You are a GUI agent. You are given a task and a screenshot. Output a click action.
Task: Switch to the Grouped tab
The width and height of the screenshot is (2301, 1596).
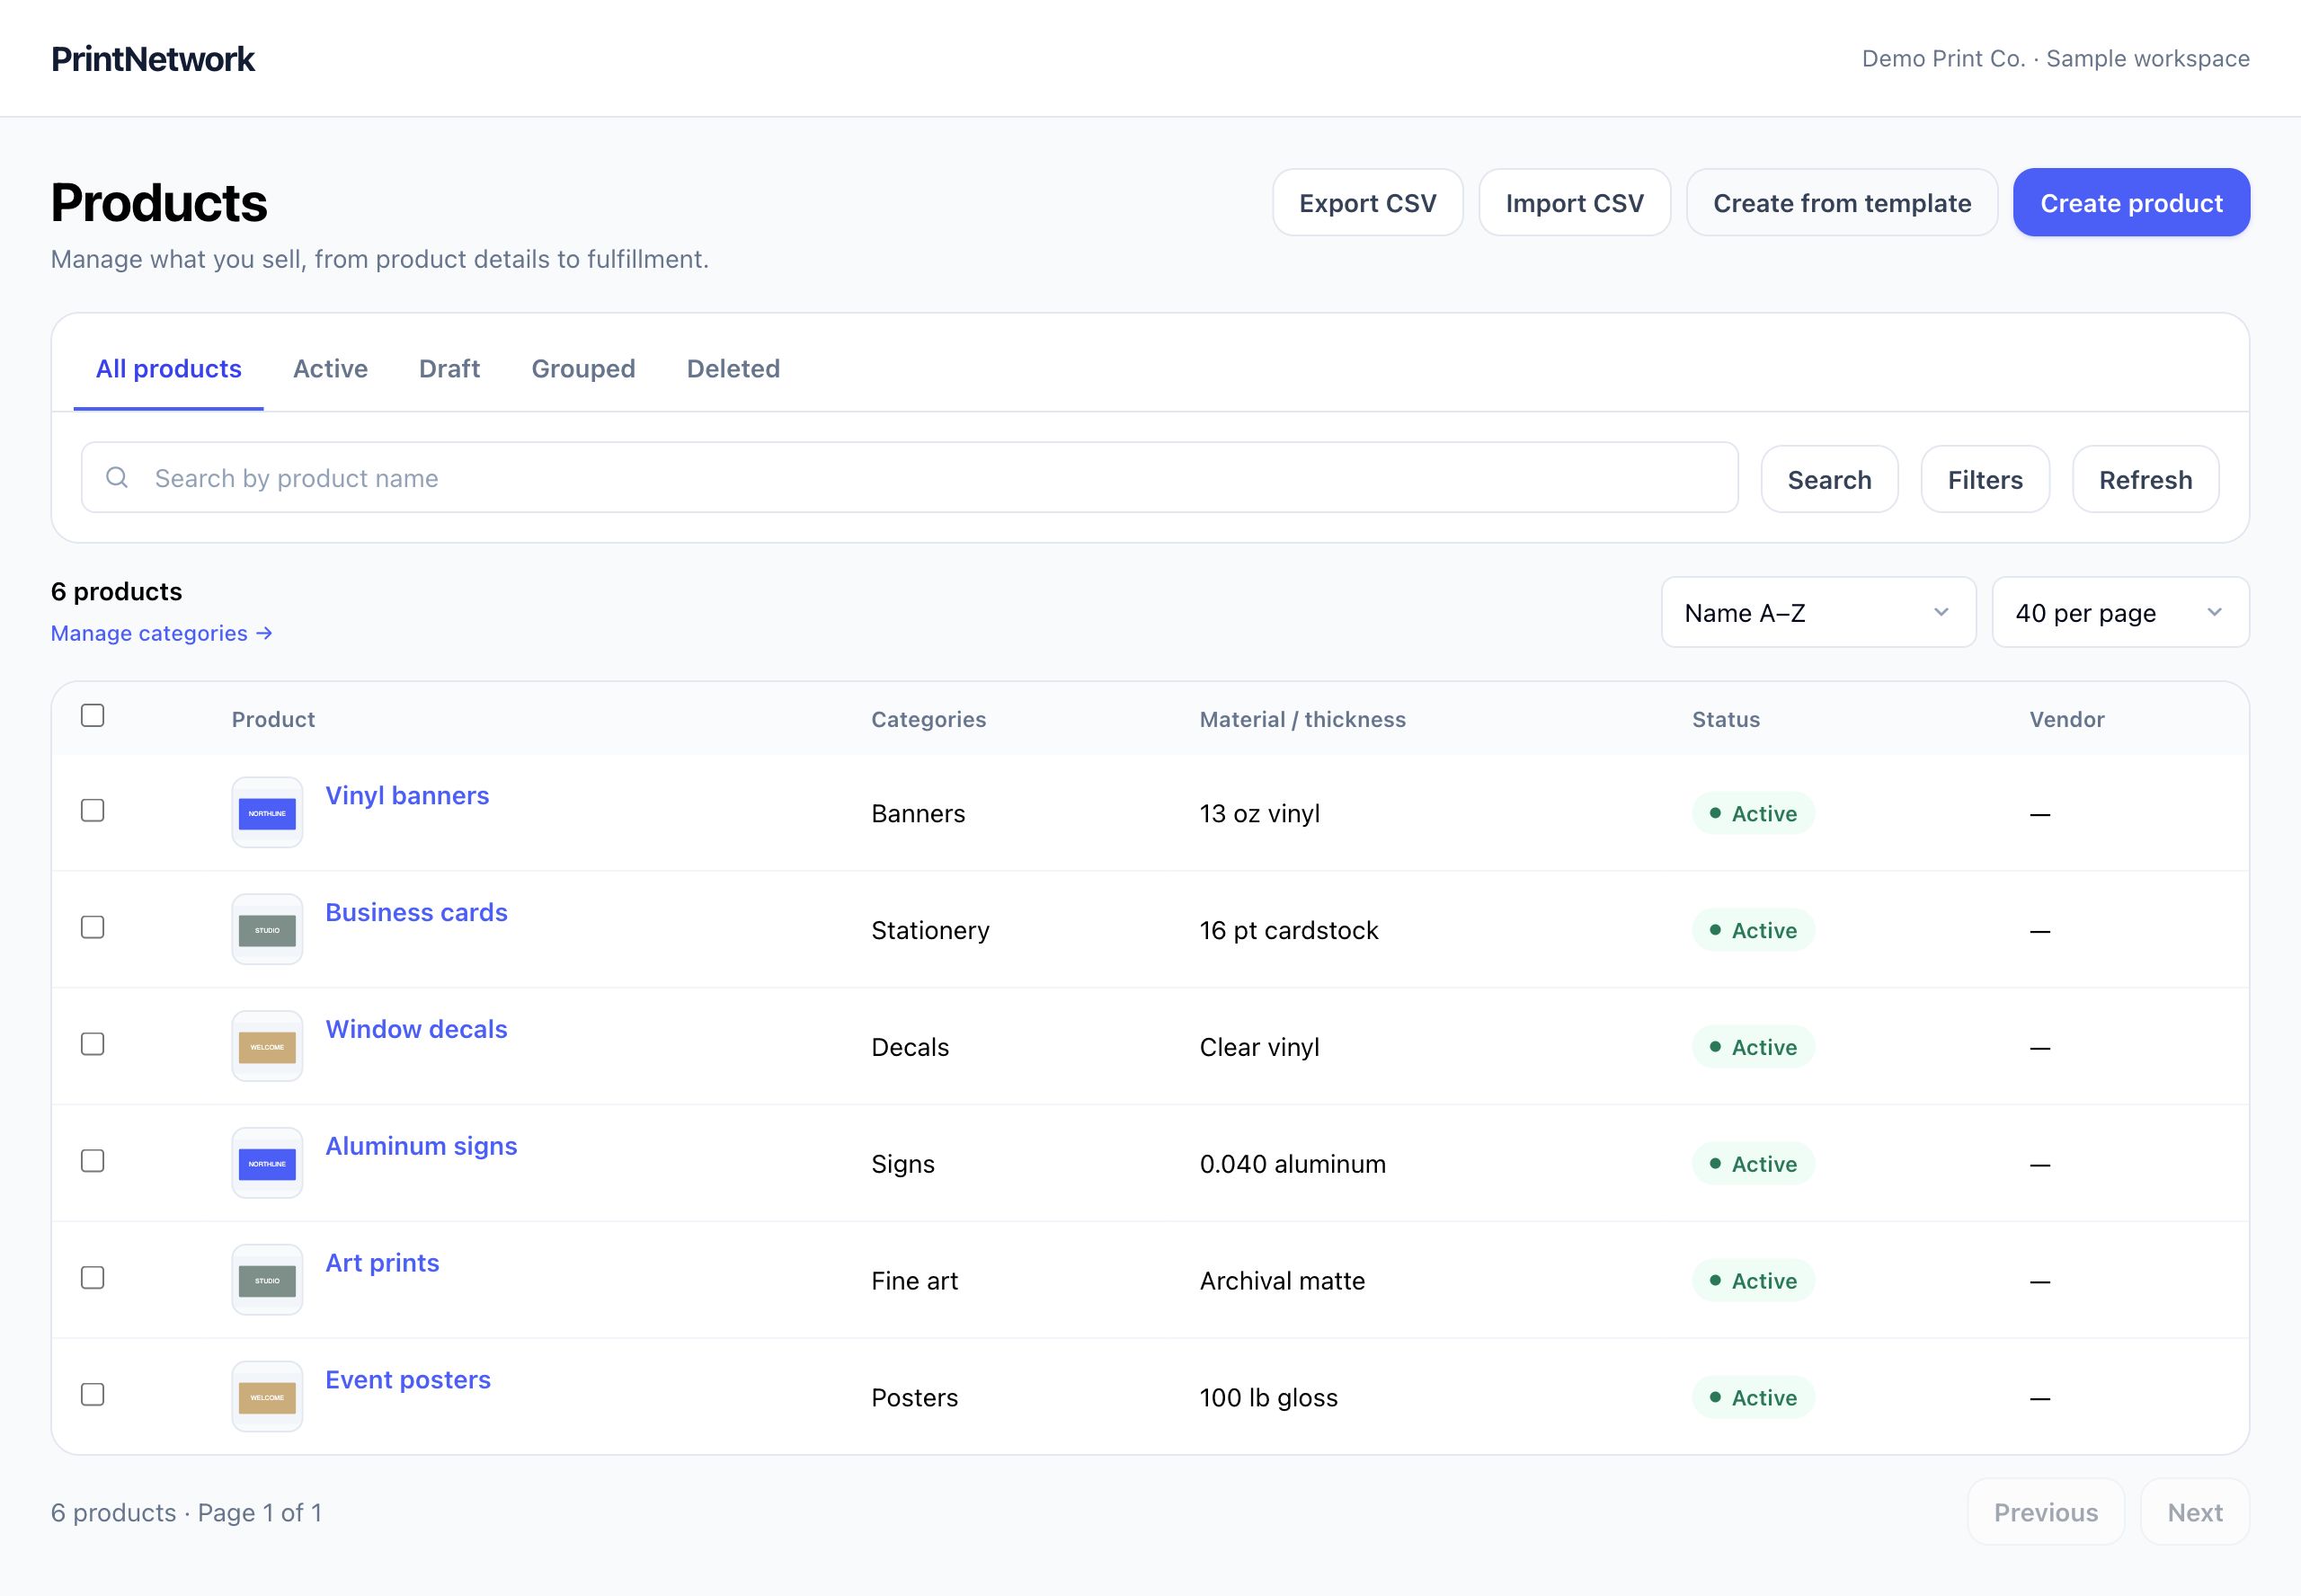coord(583,369)
